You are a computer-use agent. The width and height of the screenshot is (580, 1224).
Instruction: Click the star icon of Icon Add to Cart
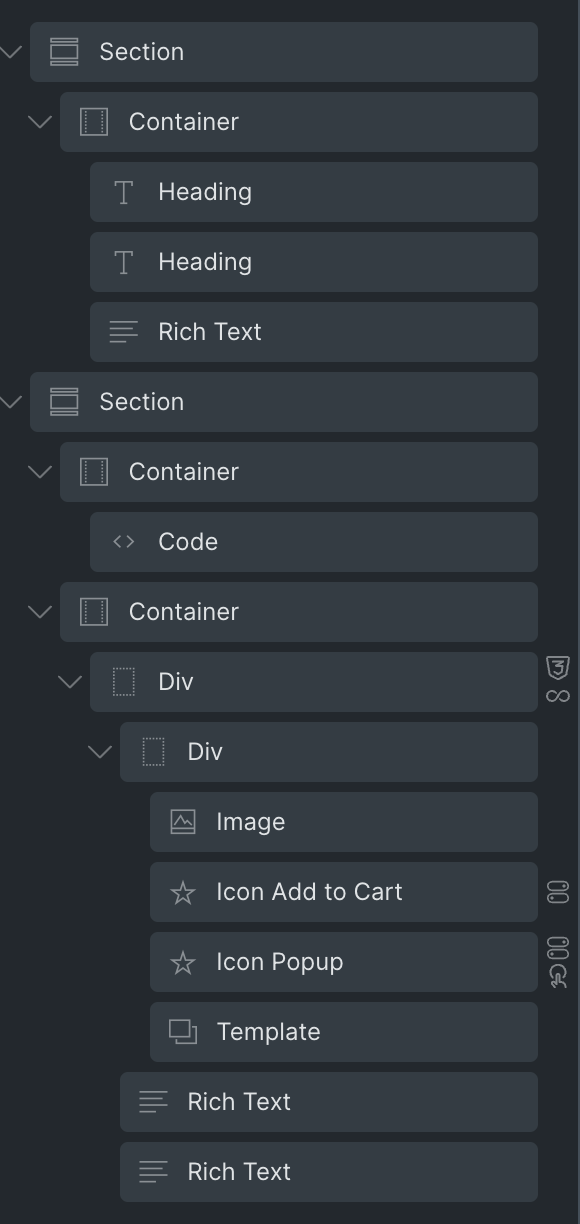tap(183, 892)
